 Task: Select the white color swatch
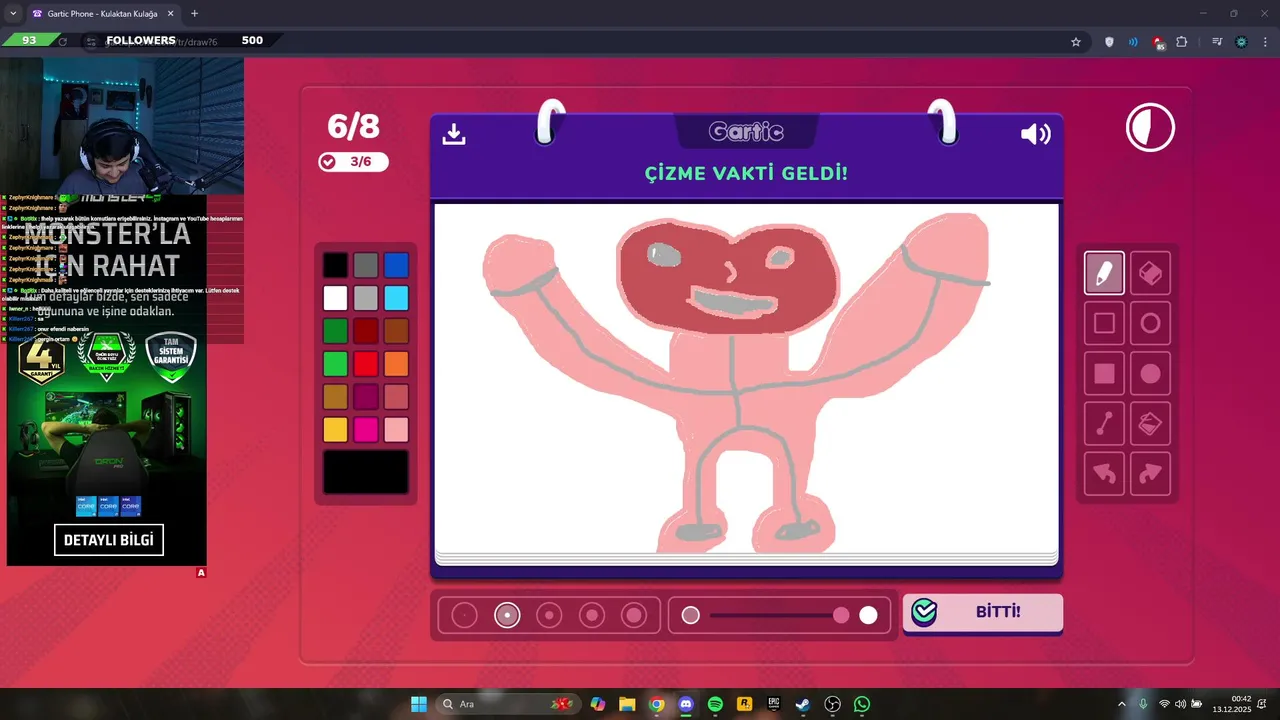[335, 298]
